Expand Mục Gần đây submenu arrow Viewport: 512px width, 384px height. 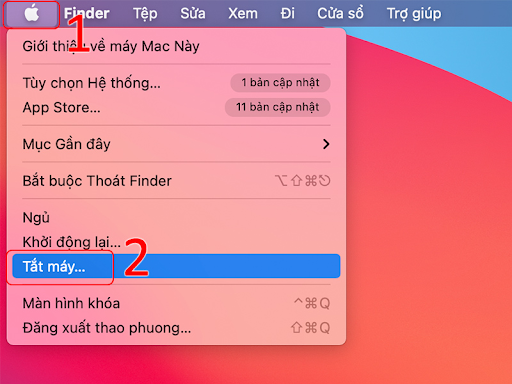click(326, 144)
